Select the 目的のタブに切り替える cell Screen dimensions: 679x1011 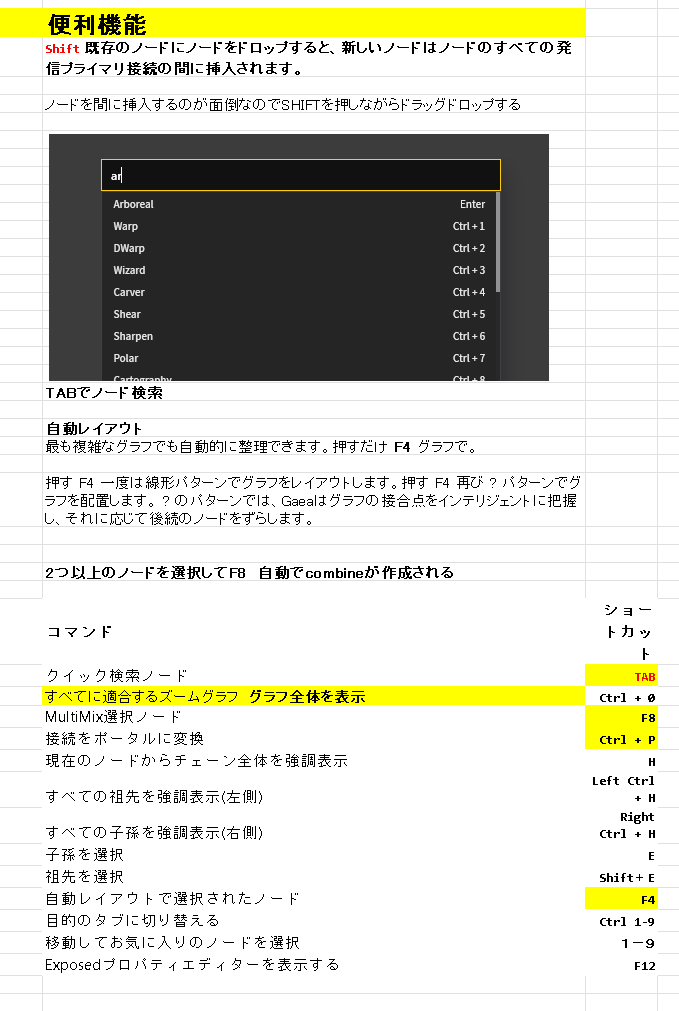click(x=314, y=920)
